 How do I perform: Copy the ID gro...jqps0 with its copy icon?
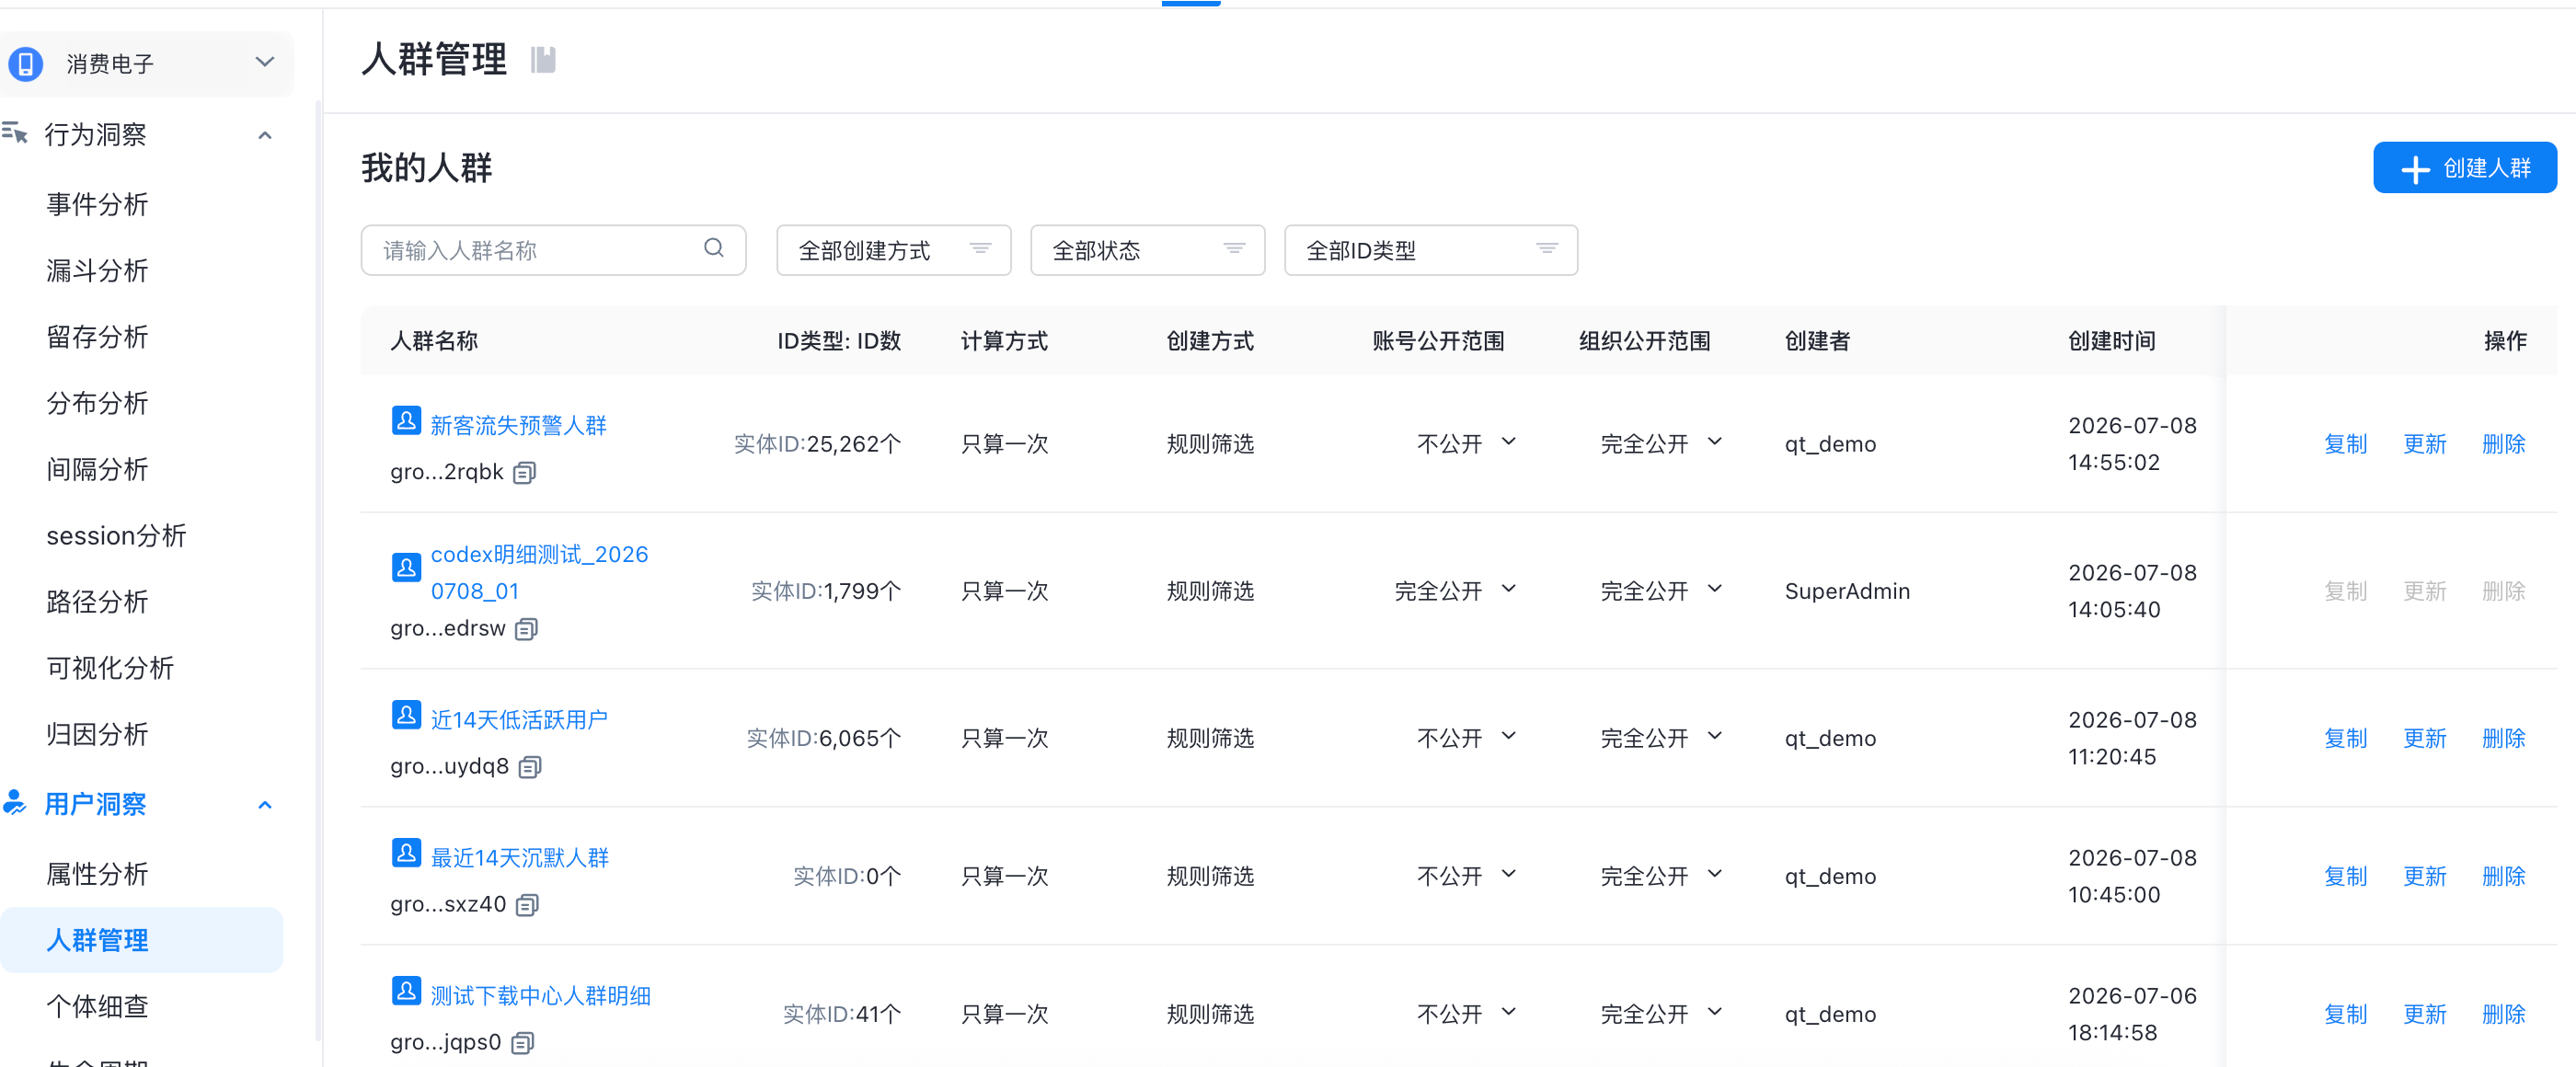pos(522,1043)
